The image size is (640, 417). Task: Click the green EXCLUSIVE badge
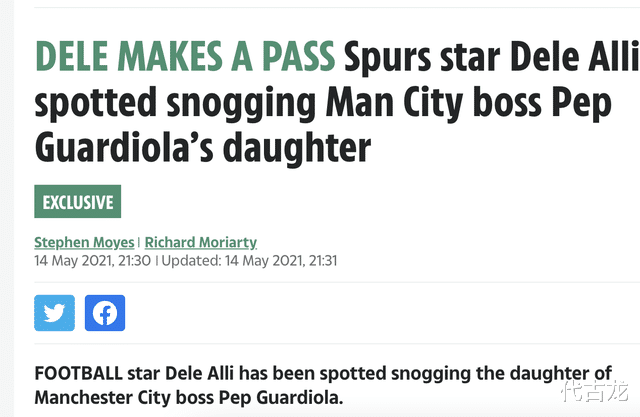click(x=78, y=202)
